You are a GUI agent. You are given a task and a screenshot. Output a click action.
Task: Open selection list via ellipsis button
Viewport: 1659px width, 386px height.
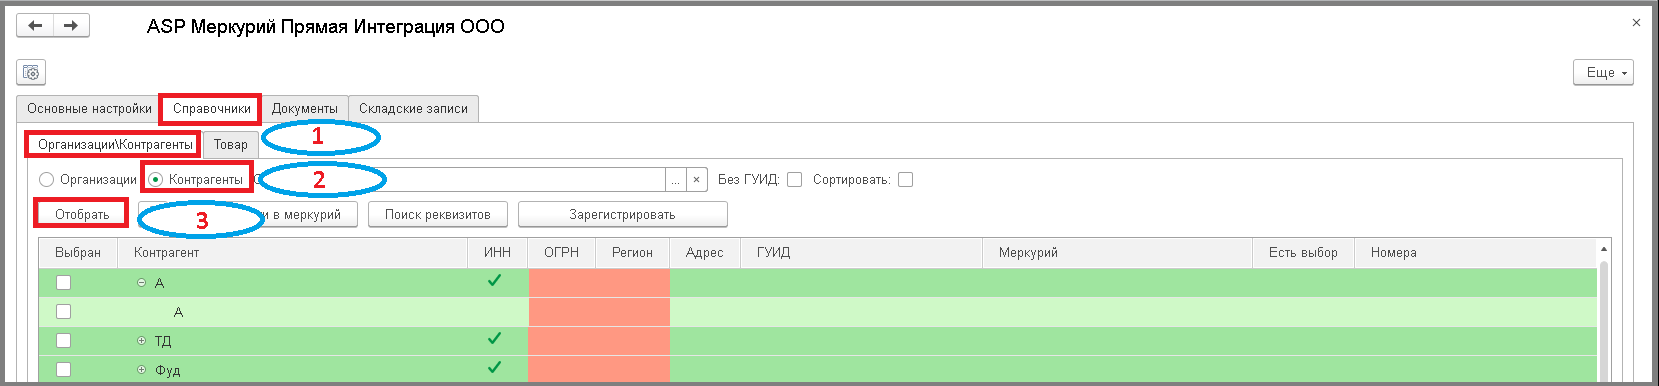[x=676, y=180]
